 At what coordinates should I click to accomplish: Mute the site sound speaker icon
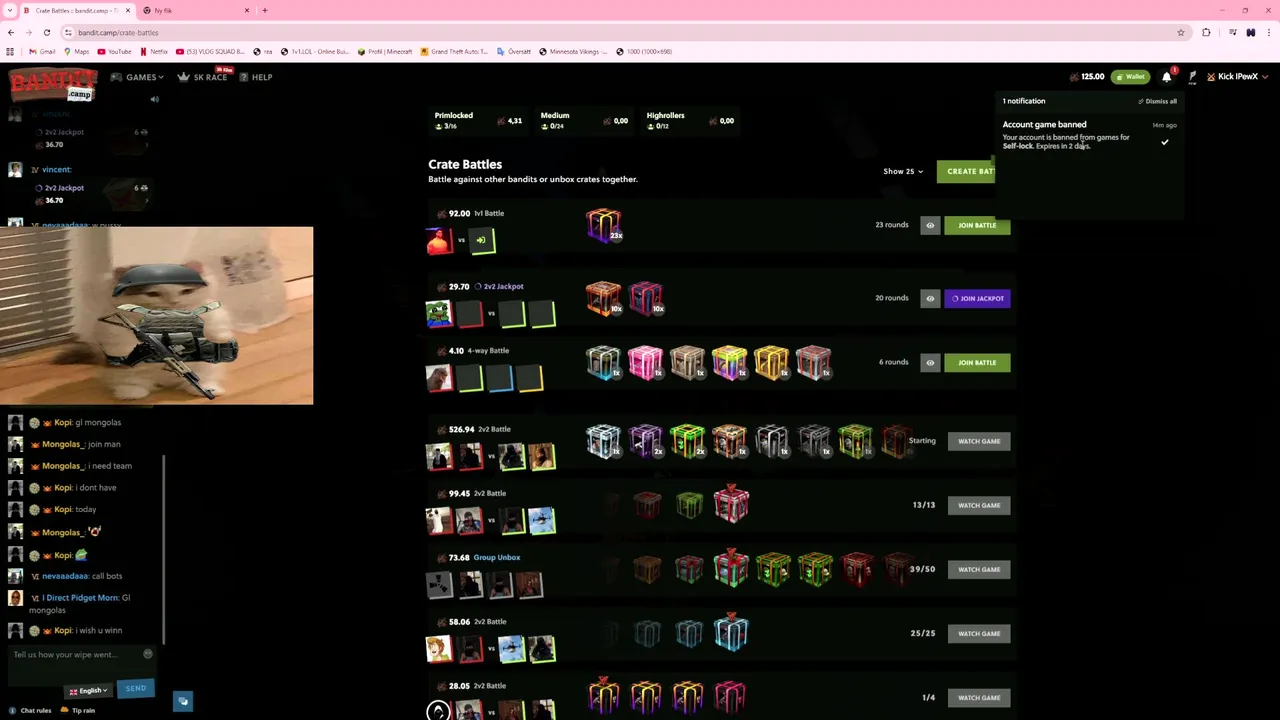154,99
